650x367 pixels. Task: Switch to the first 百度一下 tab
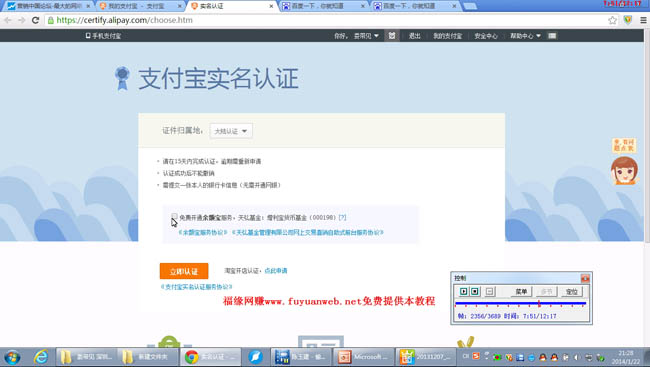point(323,6)
